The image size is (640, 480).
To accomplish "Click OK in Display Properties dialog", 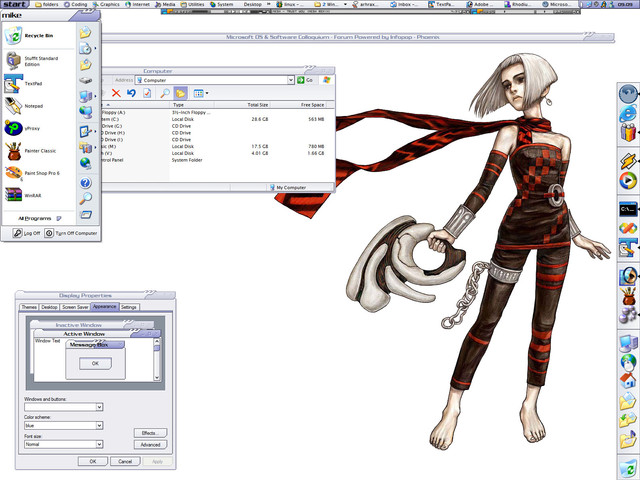I will 93,461.
